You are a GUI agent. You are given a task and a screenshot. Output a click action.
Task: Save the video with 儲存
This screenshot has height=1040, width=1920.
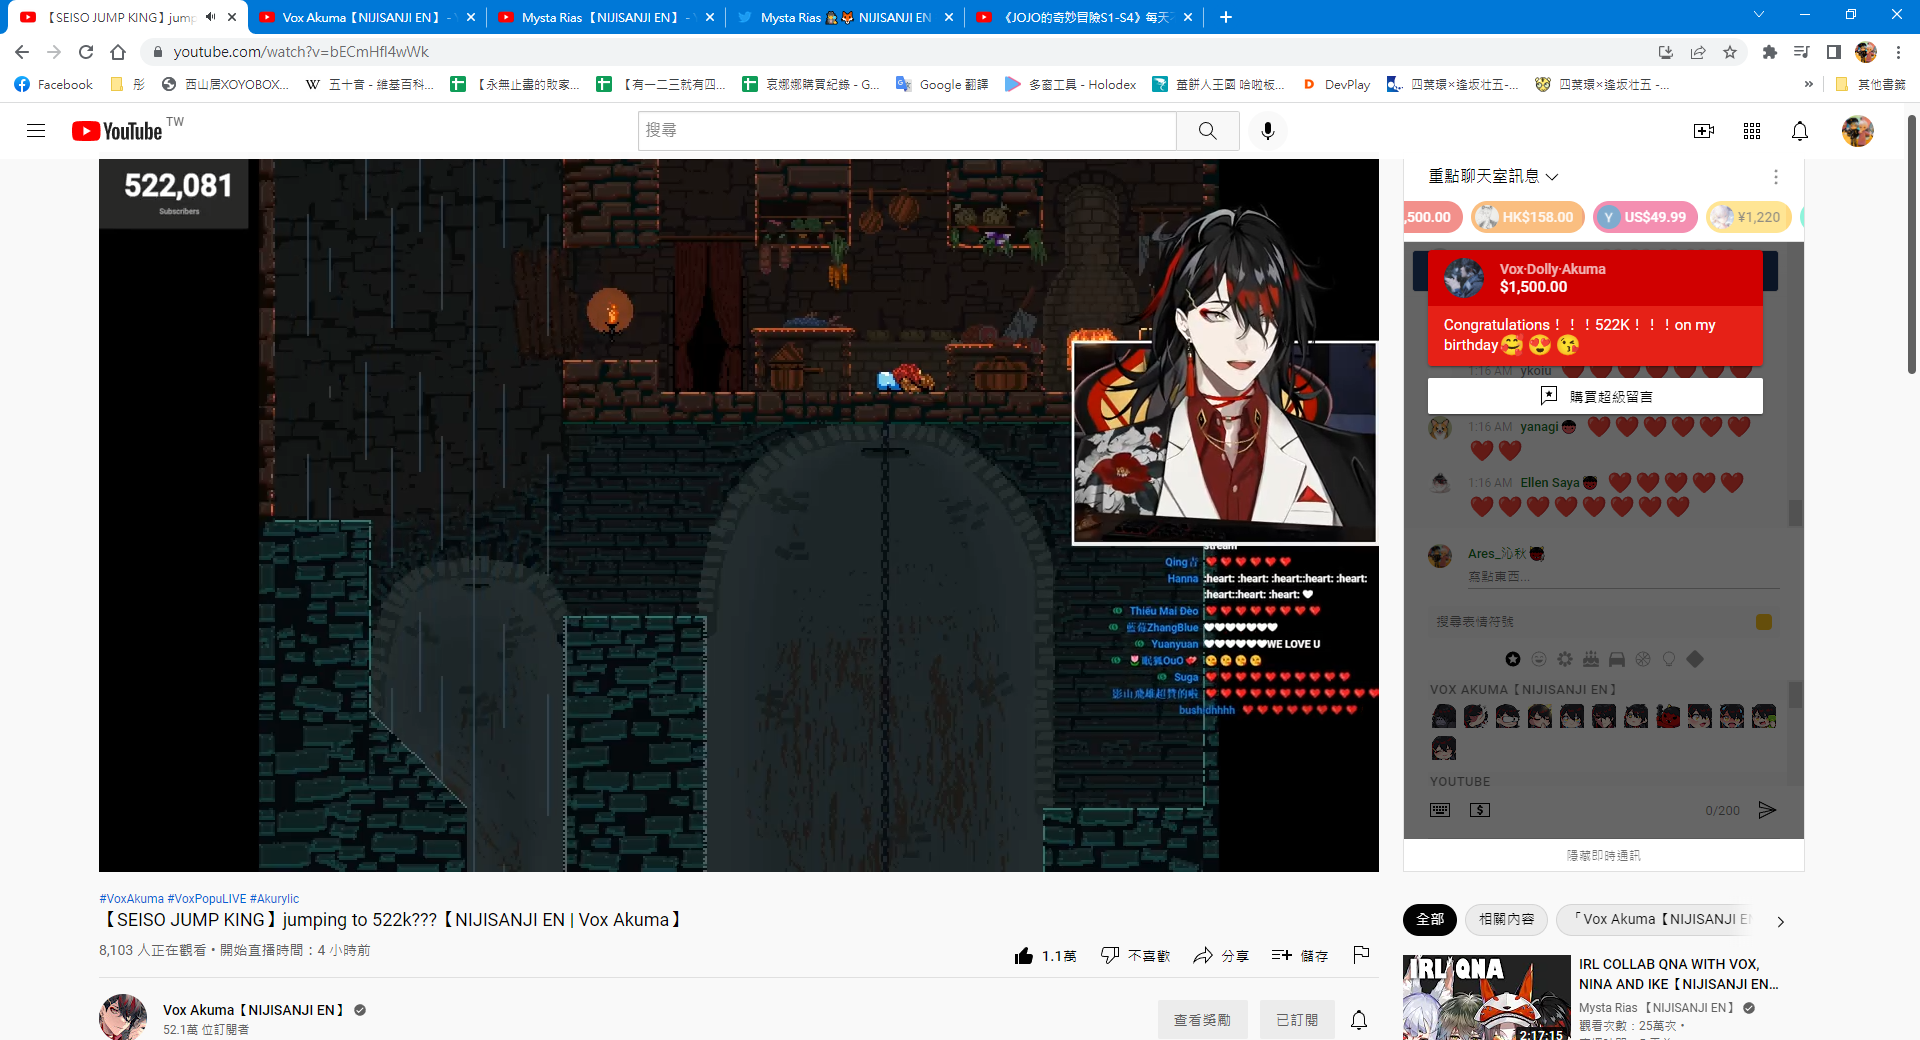click(1300, 956)
